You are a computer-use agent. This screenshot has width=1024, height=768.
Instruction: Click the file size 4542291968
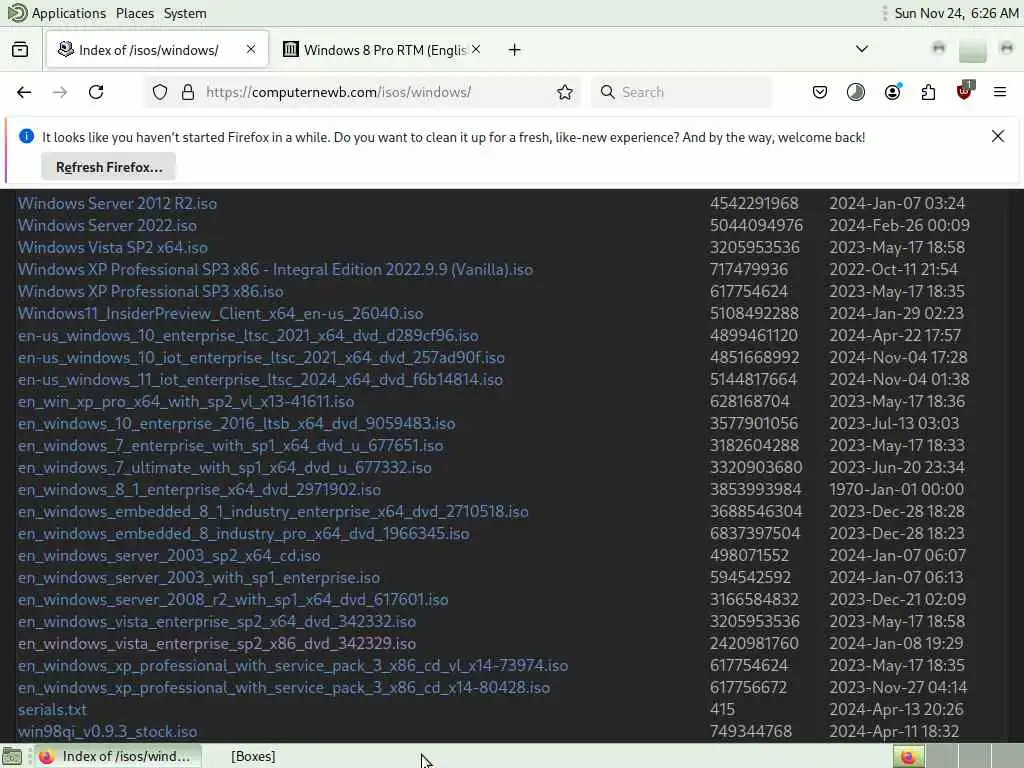[754, 203]
